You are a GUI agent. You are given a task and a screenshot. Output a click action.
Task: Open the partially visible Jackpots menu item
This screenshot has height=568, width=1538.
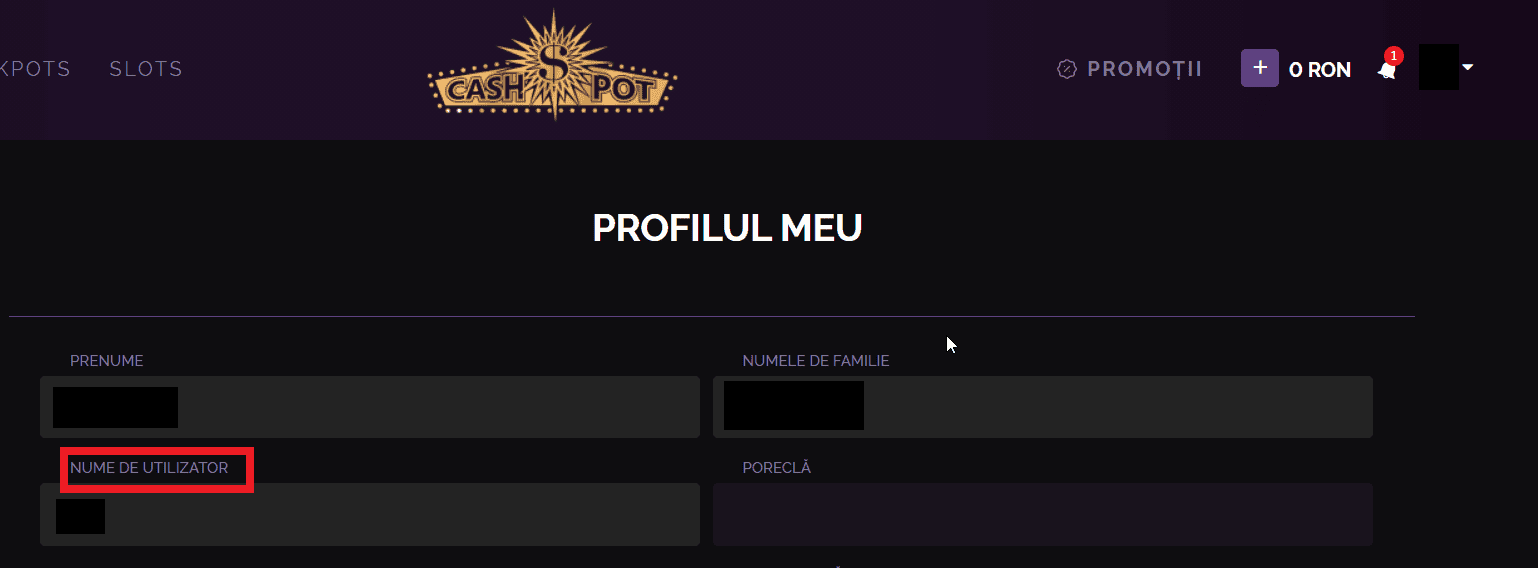click(35, 69)
